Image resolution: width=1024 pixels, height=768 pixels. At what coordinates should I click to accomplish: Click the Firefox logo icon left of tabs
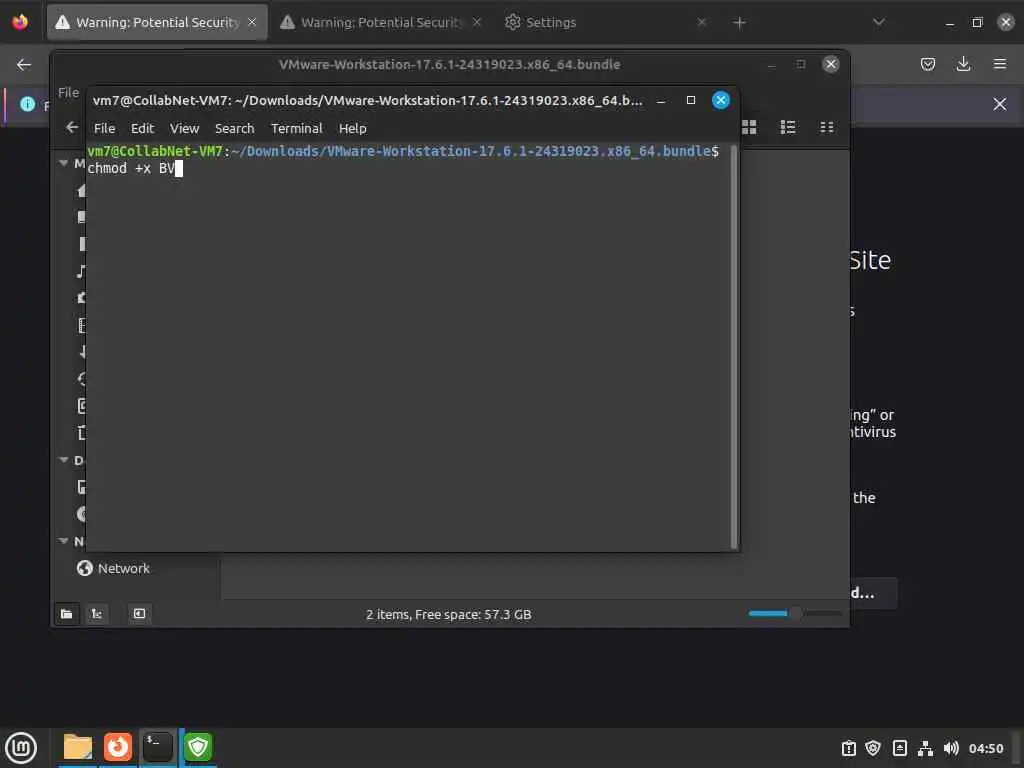20,22
